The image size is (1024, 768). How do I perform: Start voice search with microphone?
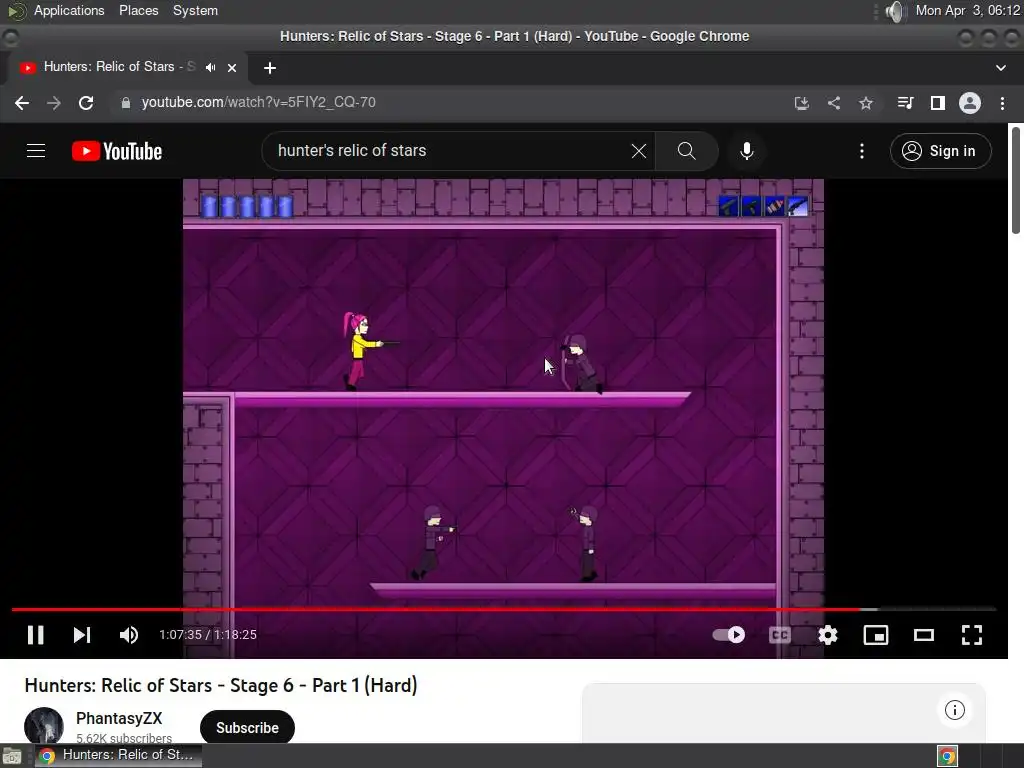point(746,151)
